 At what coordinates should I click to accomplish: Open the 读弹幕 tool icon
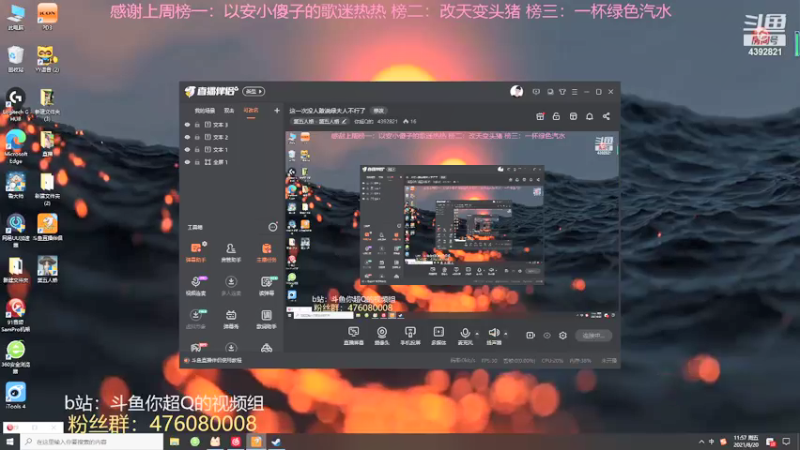click(x=266, y=286)
